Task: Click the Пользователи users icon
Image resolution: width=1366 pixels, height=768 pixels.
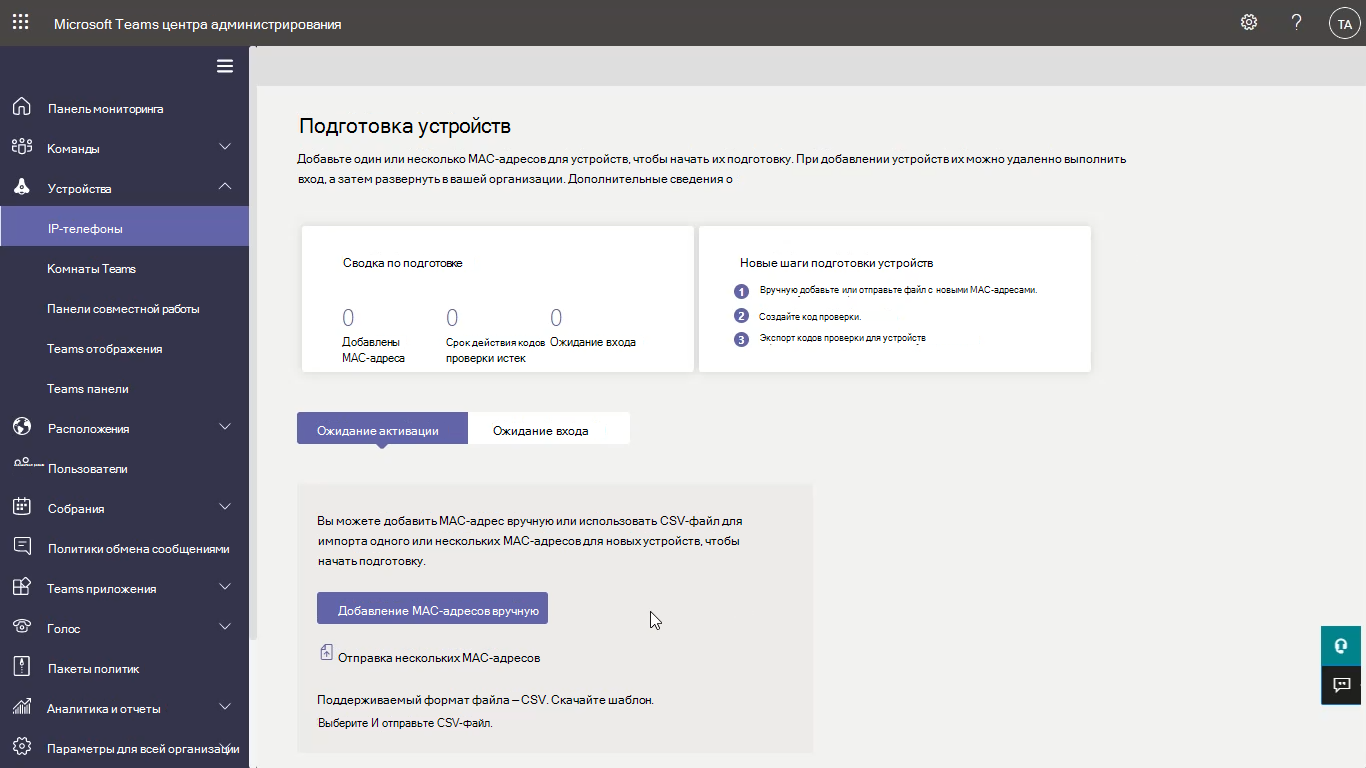Action: tap(27, 464)
